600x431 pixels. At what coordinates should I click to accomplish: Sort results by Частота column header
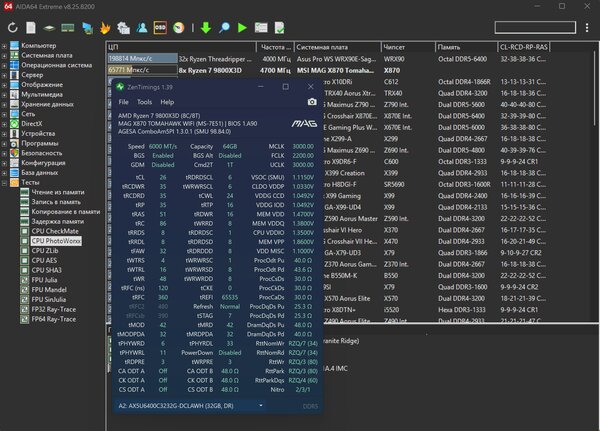(x=275, y=47)
